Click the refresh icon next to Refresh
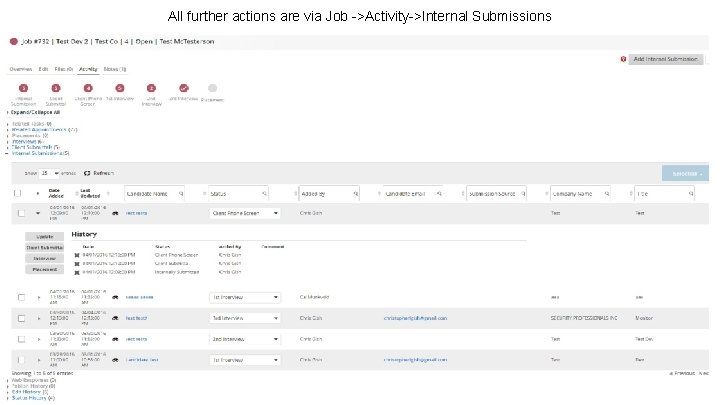The height and width of the screenshot is (405, 720). [x=88, y=173]
